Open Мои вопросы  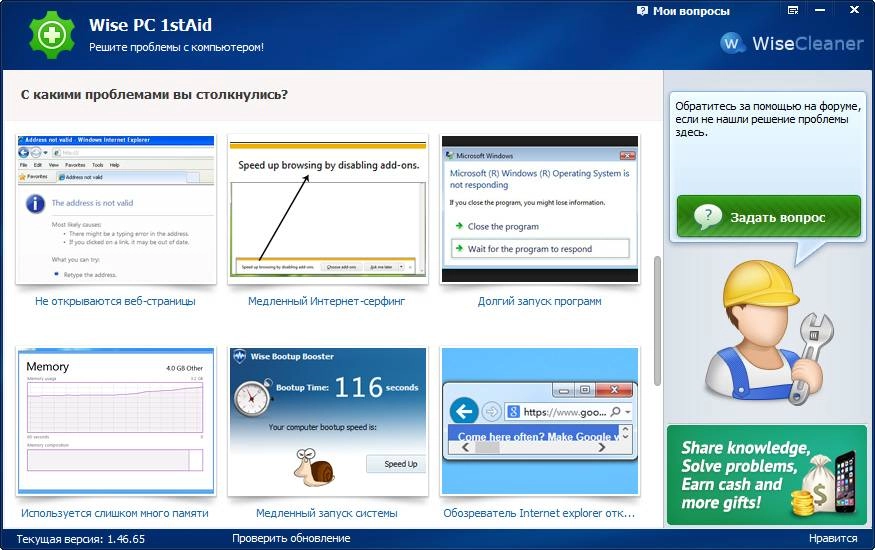691,11
